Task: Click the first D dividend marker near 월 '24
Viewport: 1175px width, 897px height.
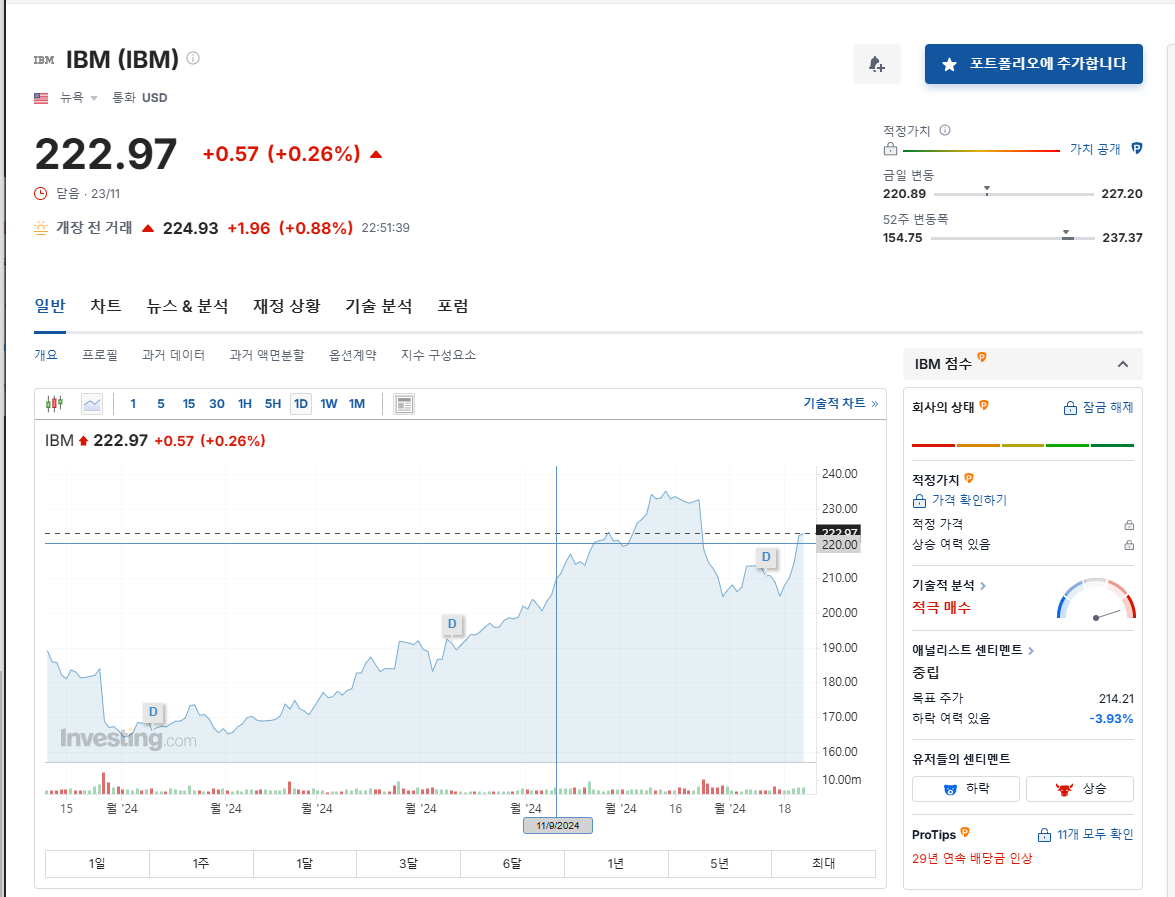Action: 153,712
